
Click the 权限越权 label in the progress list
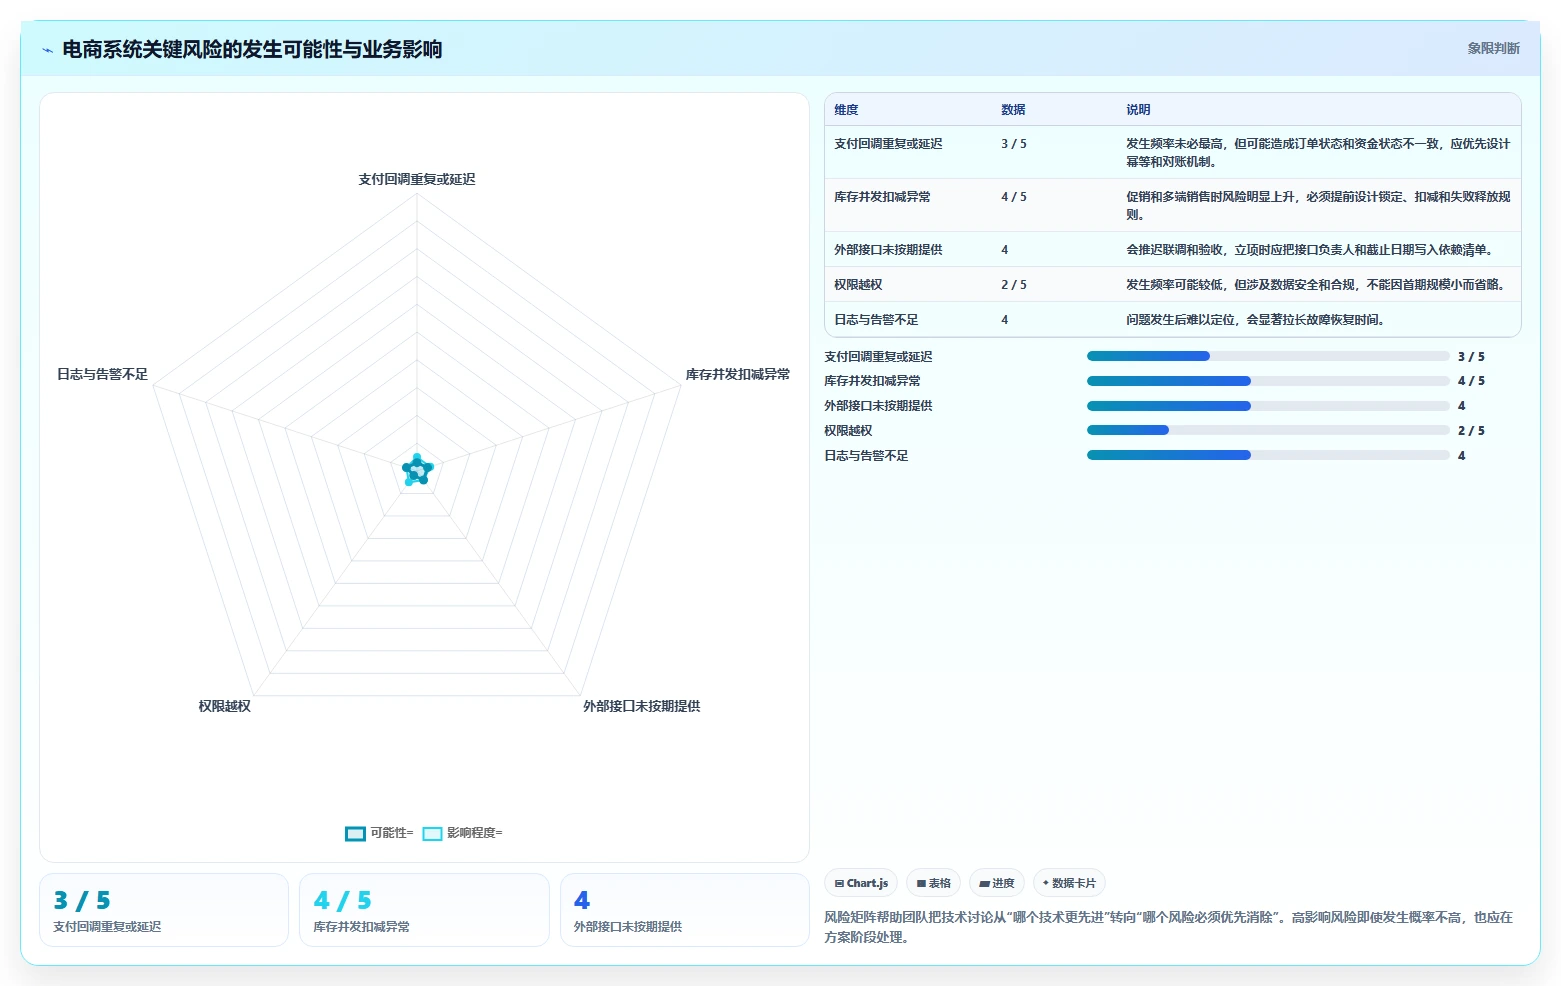tap(848, 431)
